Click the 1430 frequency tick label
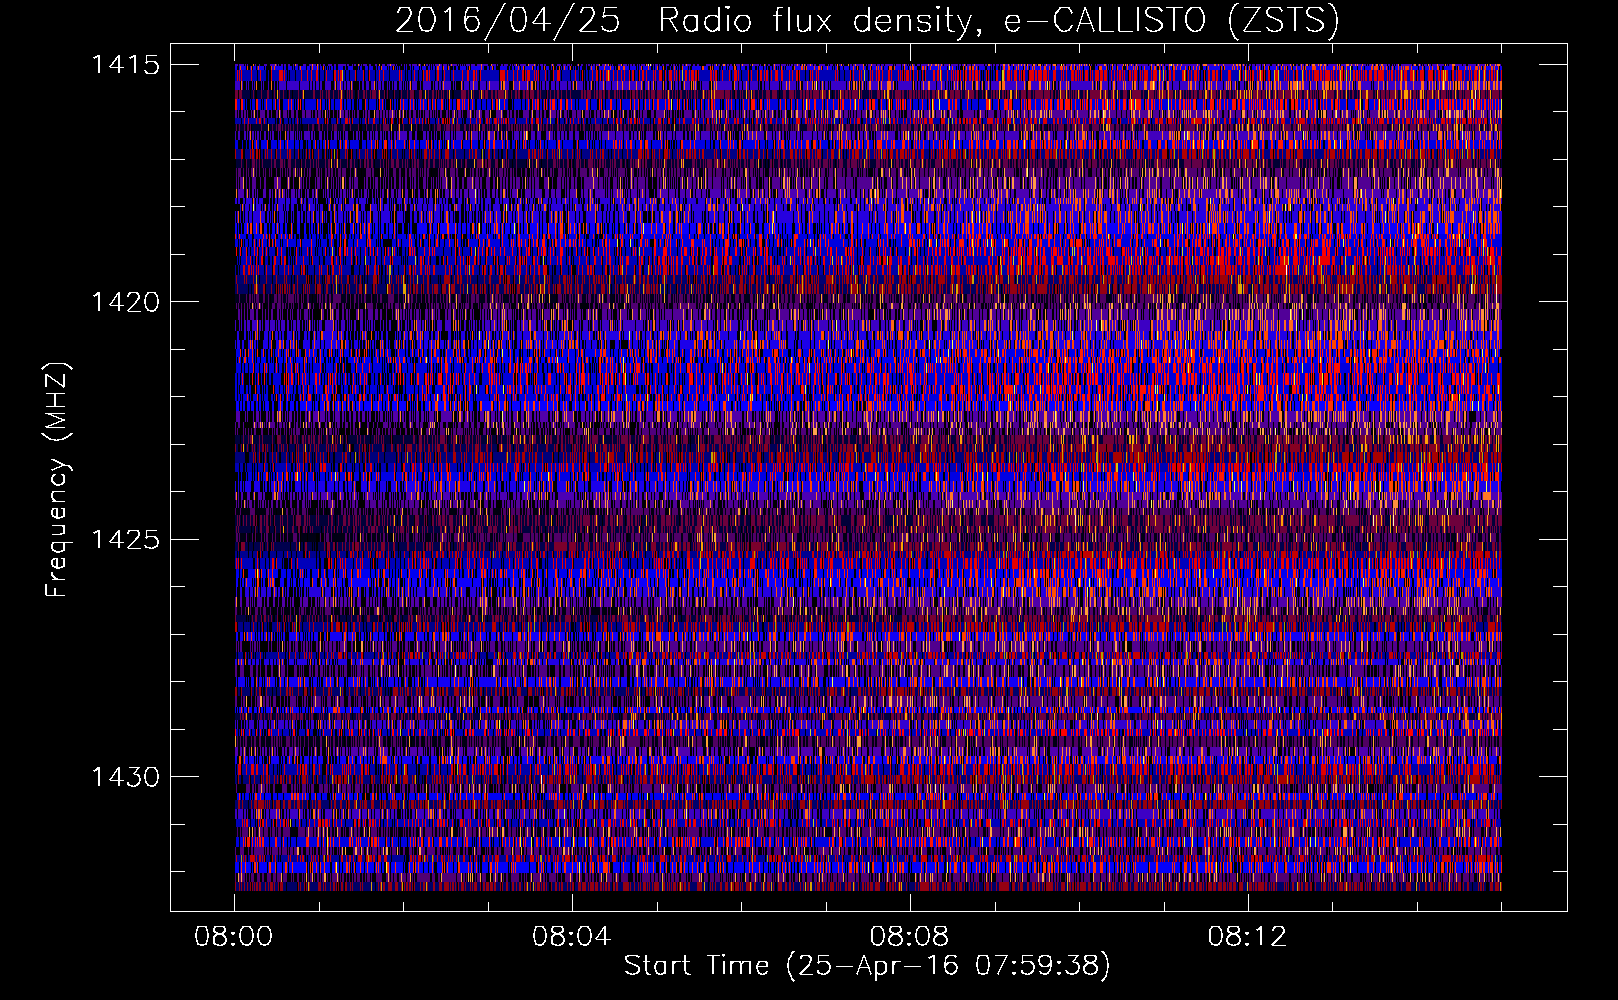The height and width of the screenshot is (1000, 1618). click(125, 777)
